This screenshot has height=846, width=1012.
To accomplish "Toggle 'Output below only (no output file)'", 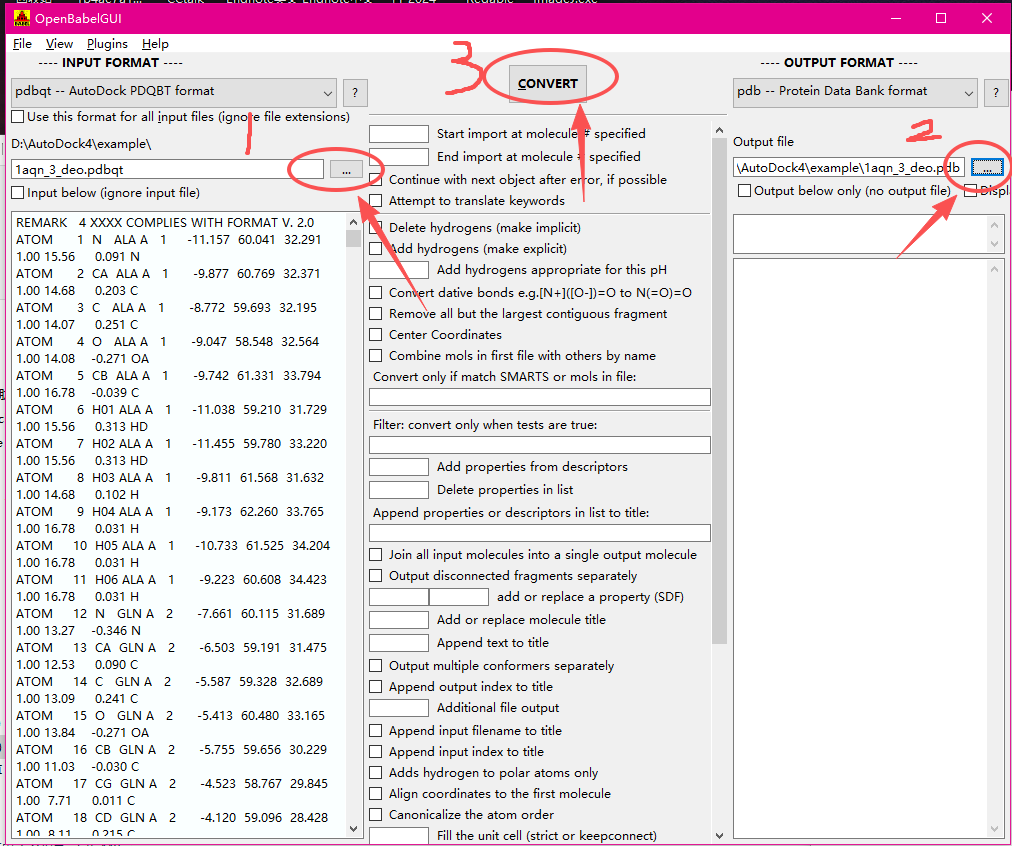I will 744,191.
